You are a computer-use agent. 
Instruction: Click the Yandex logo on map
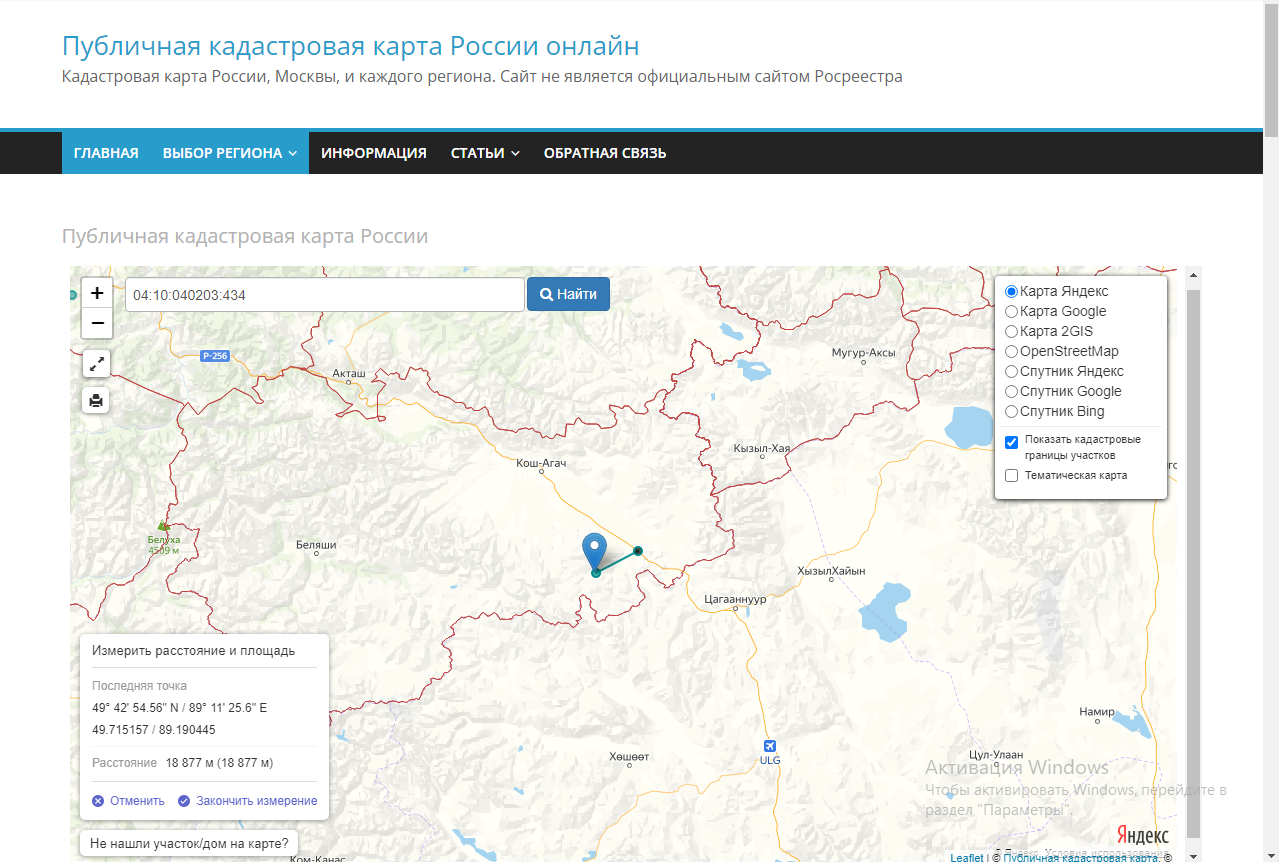1142,835
